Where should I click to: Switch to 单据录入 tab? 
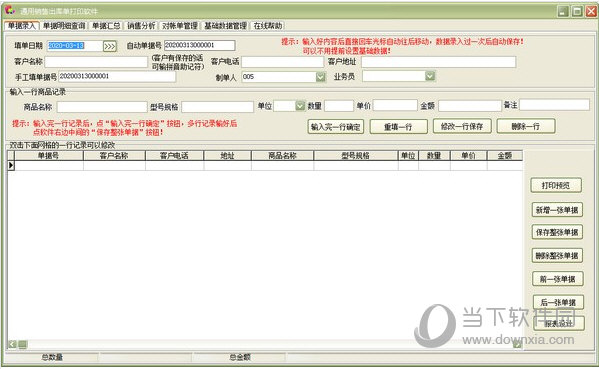21,26
